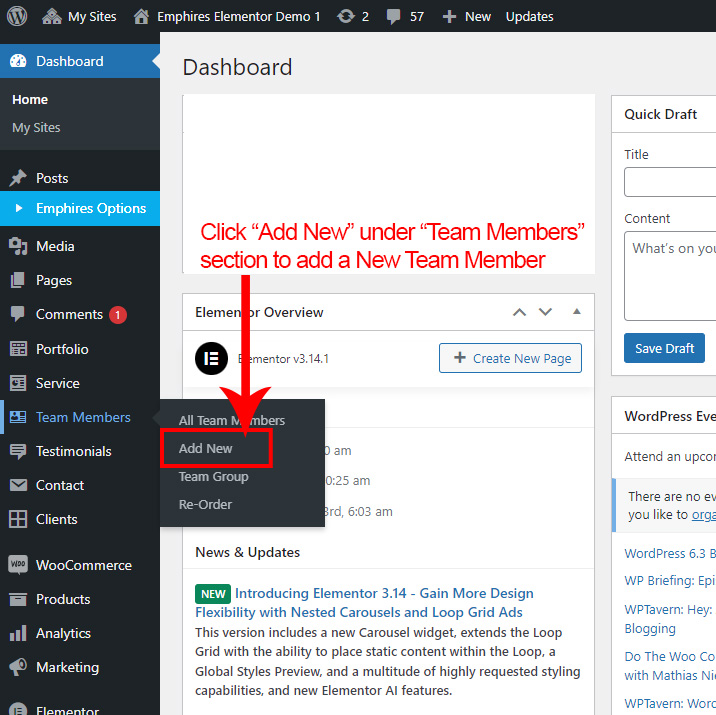716x715 pixels.
Task: Select the Marketing megaphone icon
Action: 18,667
